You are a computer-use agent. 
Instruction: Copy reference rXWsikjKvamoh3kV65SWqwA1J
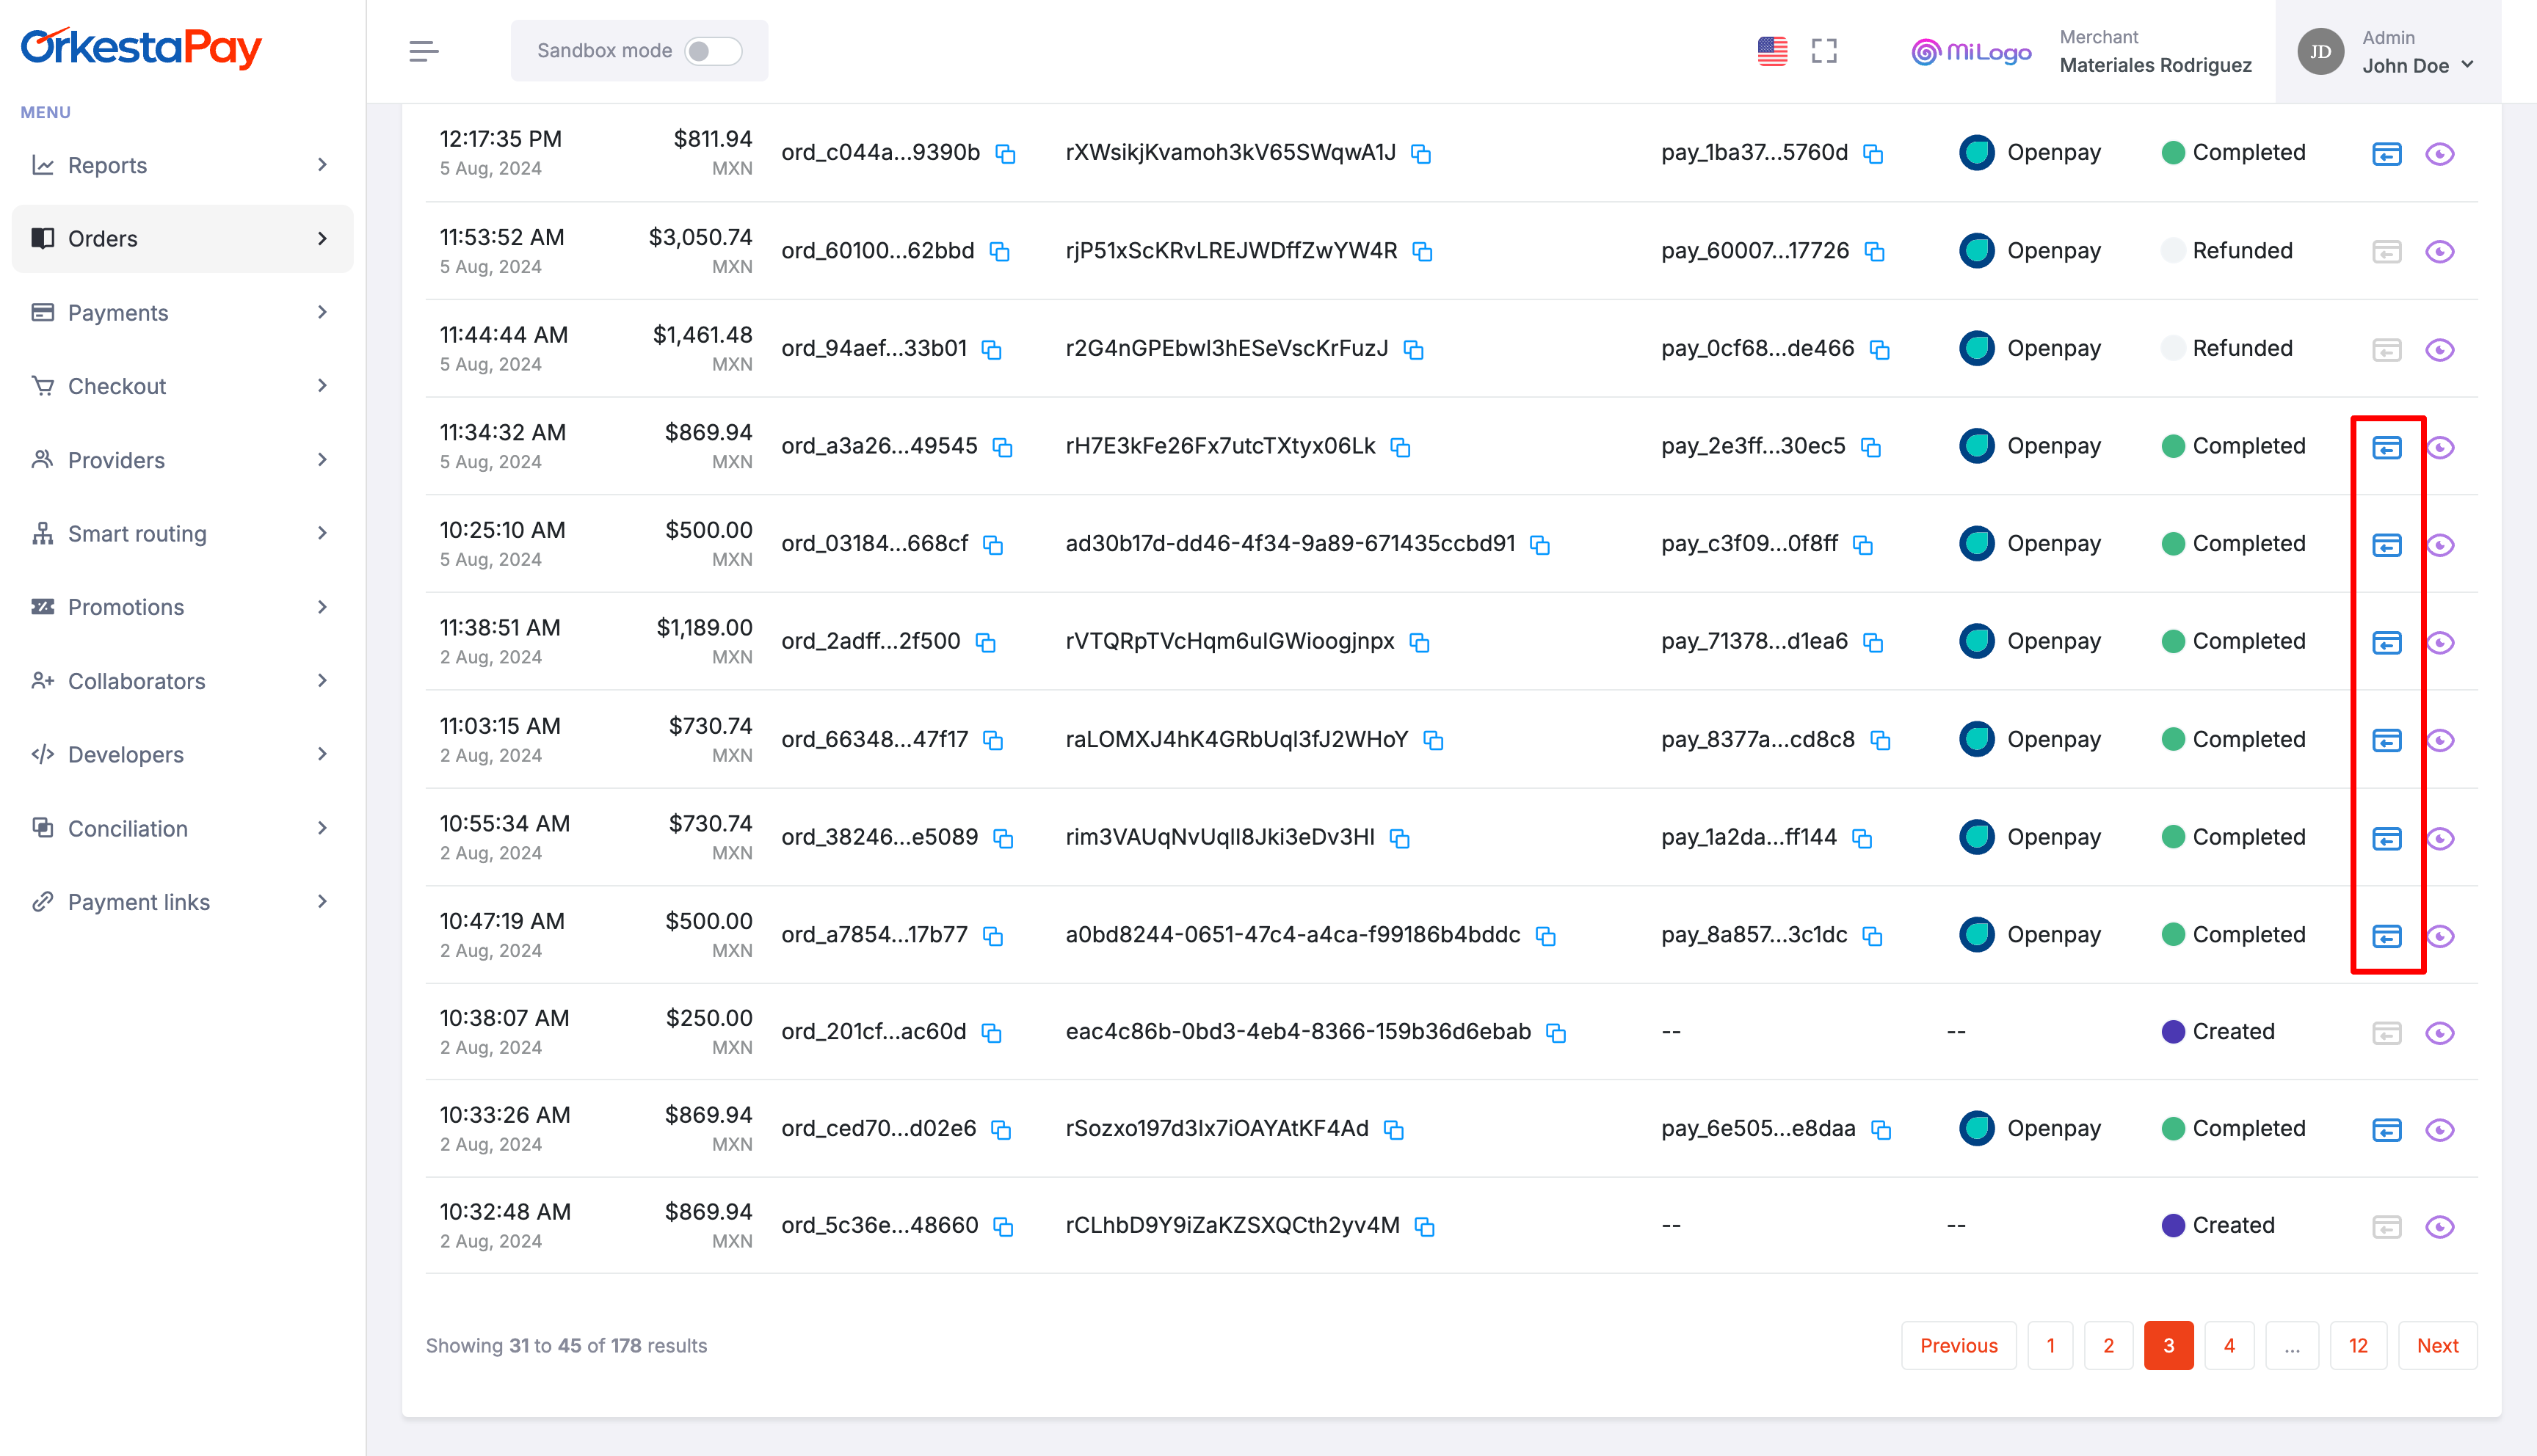click(x=1421, y=154)
